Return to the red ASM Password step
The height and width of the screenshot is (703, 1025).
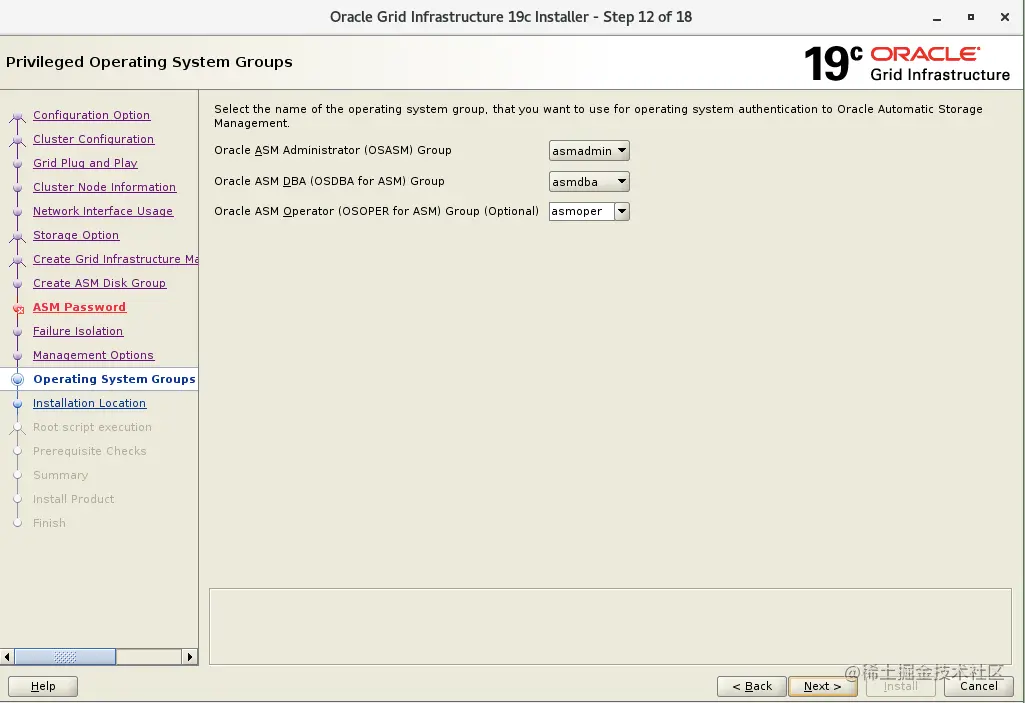[79, 307]
